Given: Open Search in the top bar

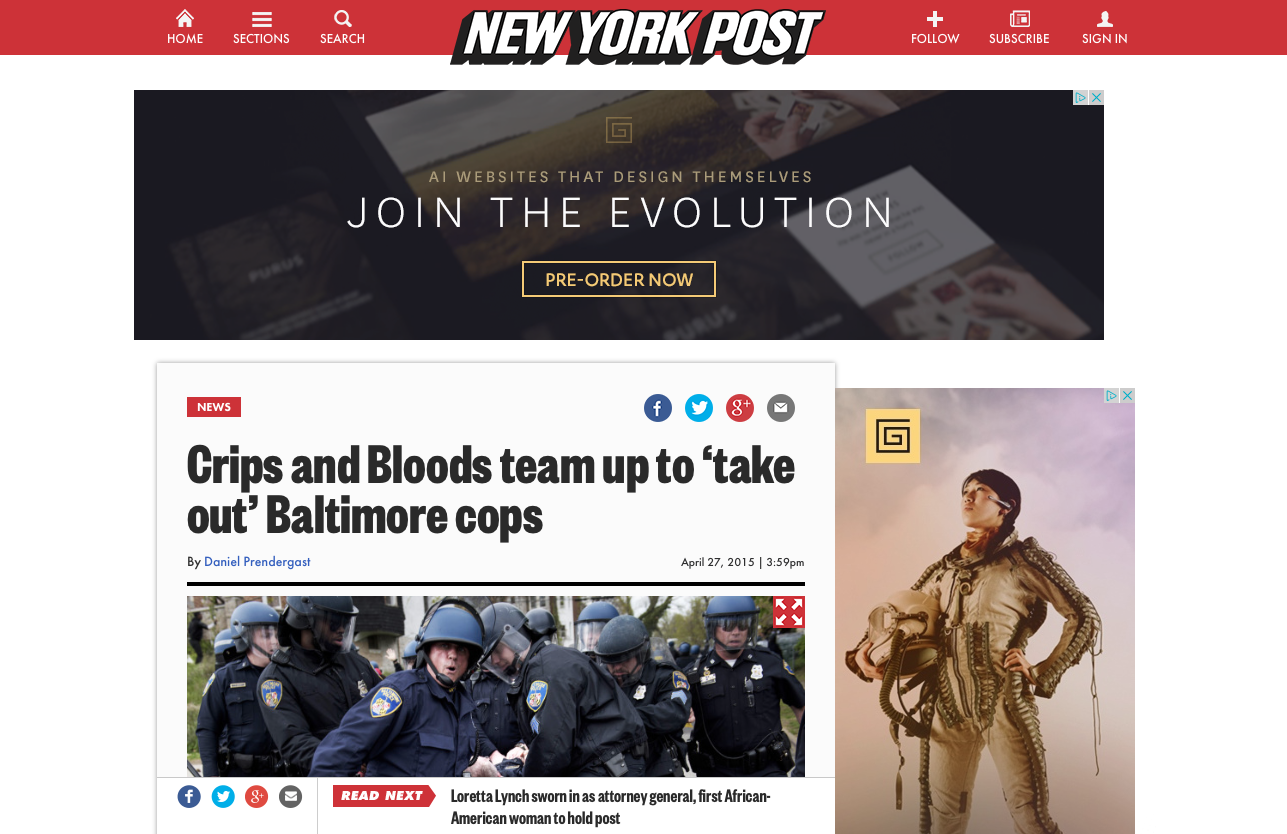Looking at the screenshot, I should point(342,27).
